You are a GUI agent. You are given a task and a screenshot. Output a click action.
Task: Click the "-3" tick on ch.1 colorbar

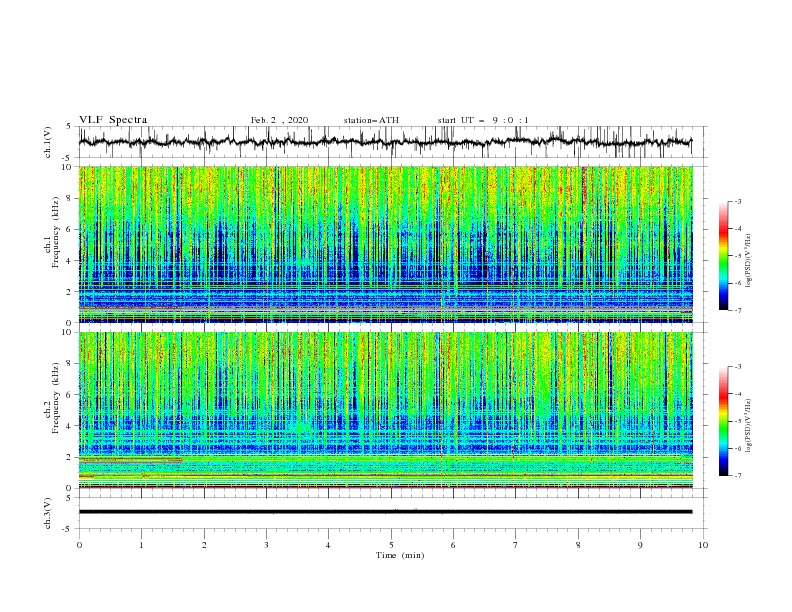(738, 201)
